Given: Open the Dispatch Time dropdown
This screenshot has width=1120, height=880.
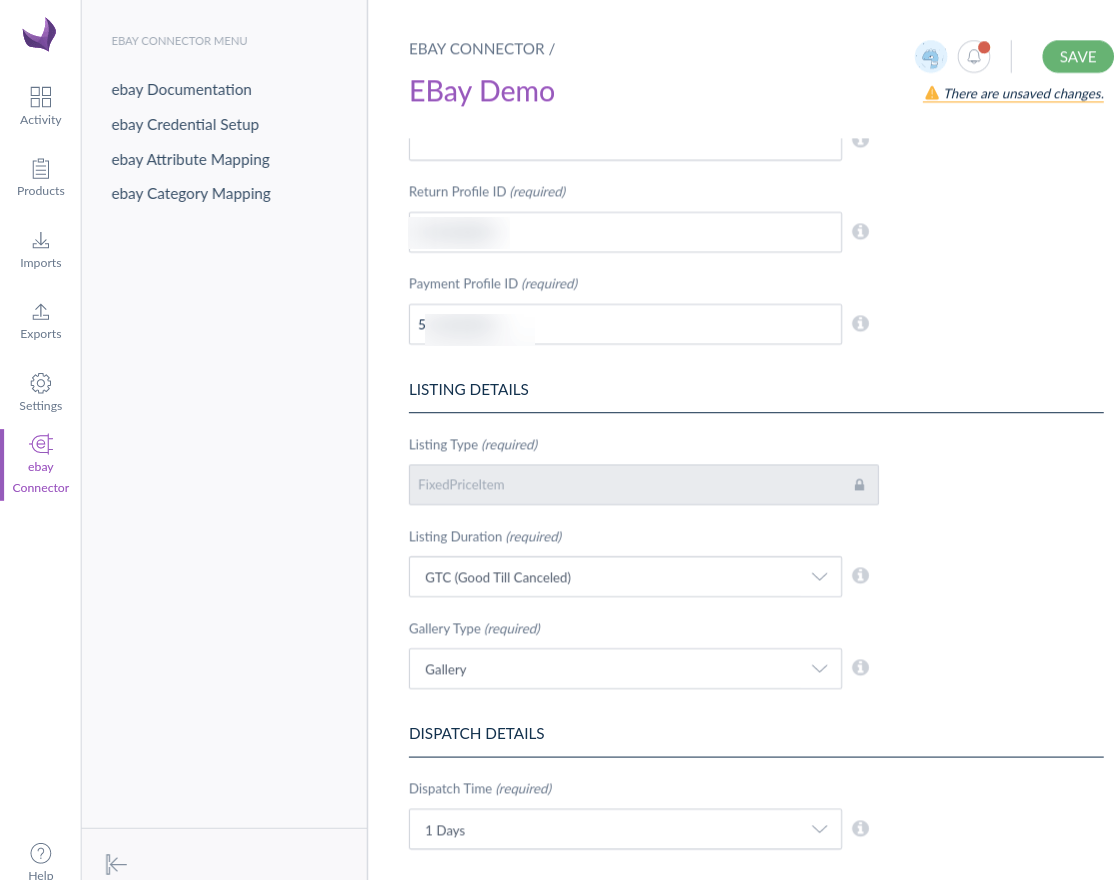Looking at the screenshot, I should click(x=625, y=829).
